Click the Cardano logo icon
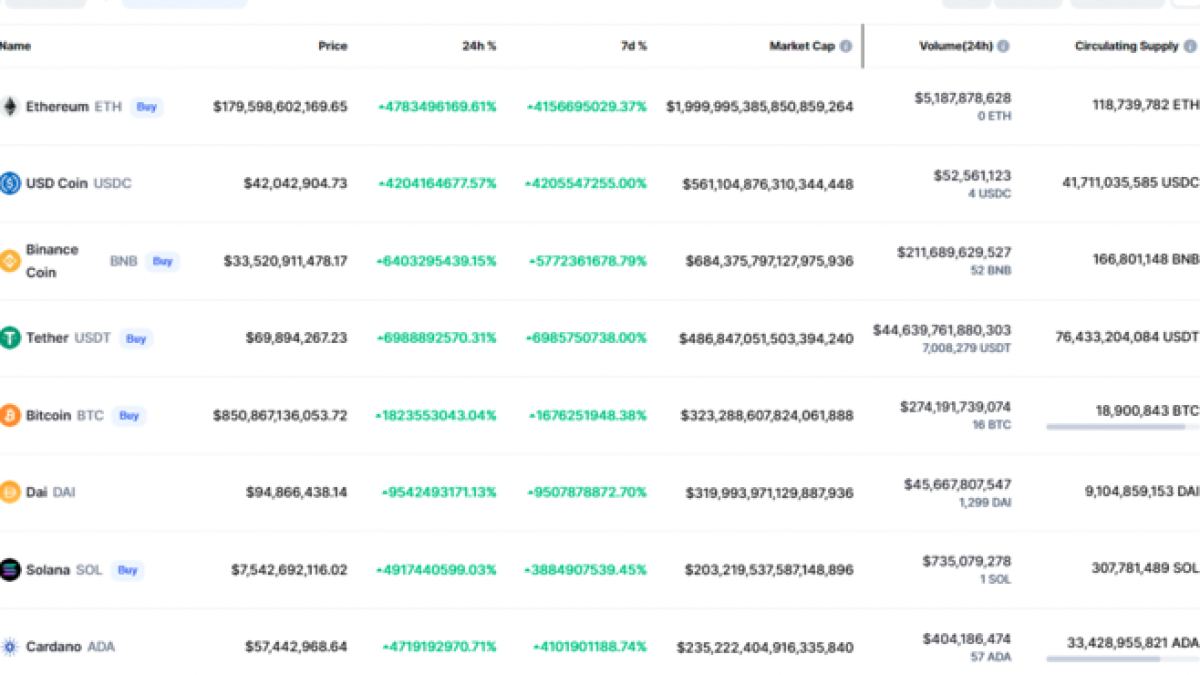Screen dimensions: 1200x675 (x=10, y=647)
